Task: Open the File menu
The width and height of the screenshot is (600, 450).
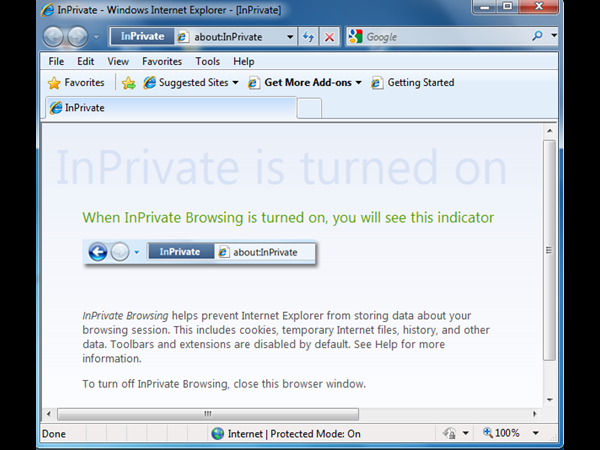Action: (56, 62)
